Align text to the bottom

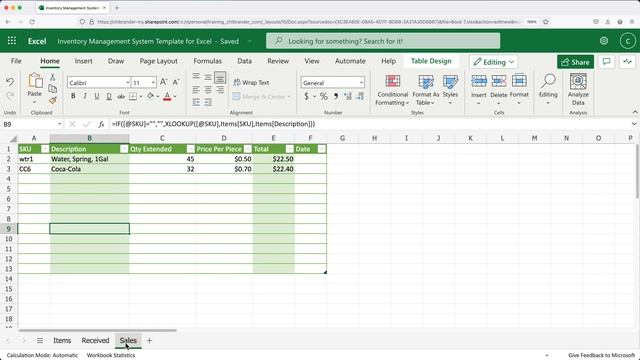[220, 77]
